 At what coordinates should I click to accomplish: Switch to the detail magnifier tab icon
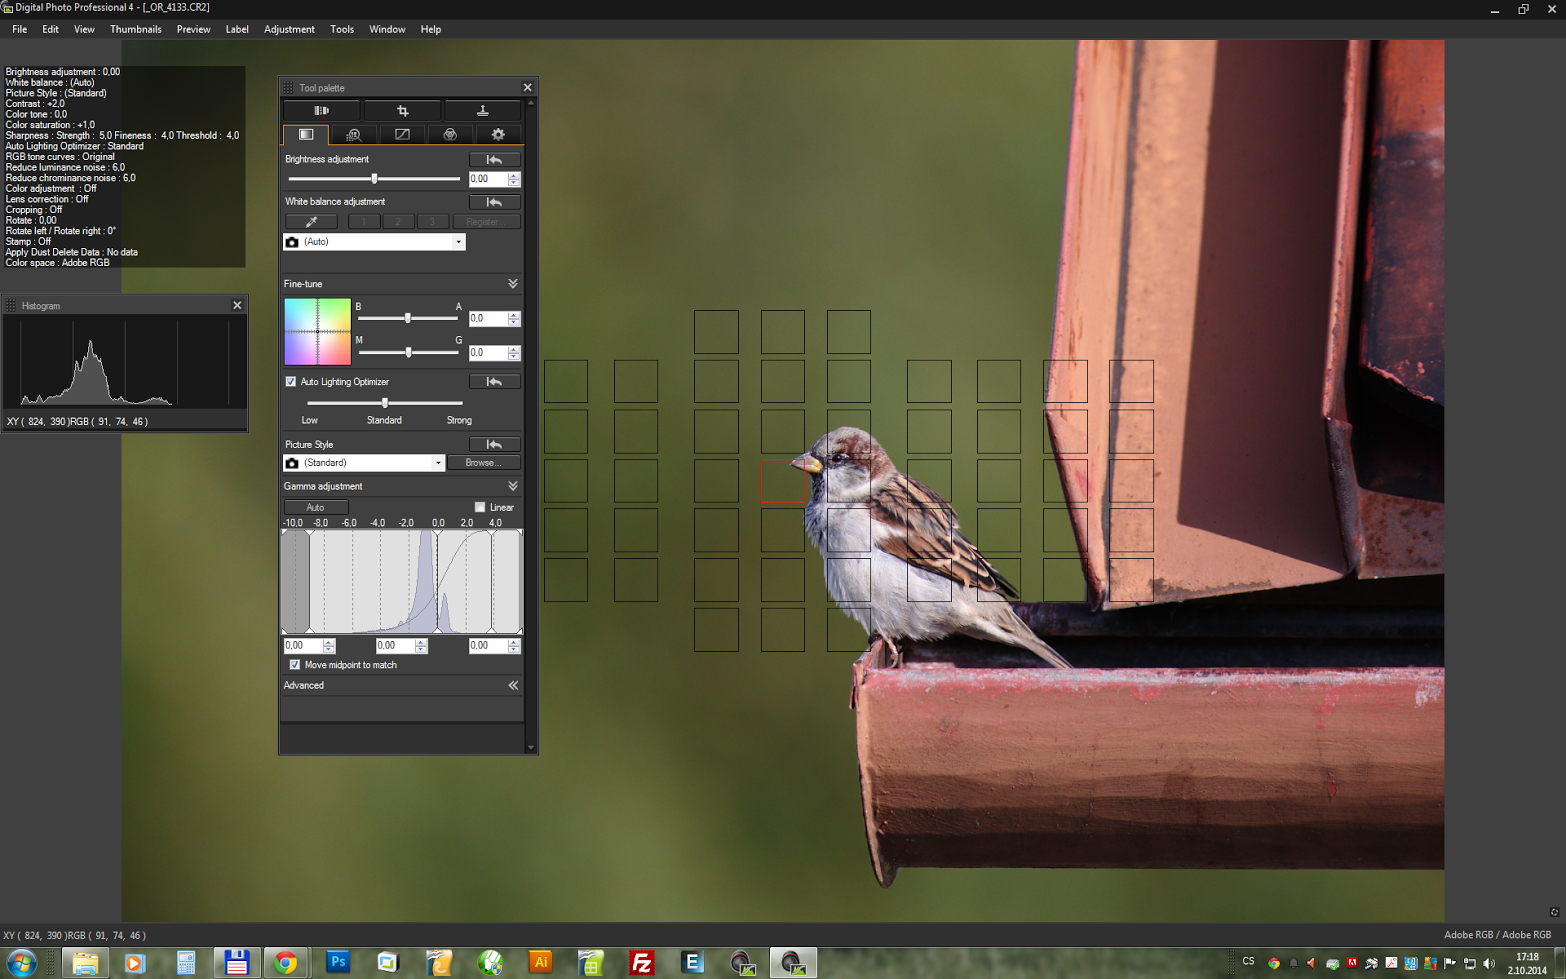[353, 135]
